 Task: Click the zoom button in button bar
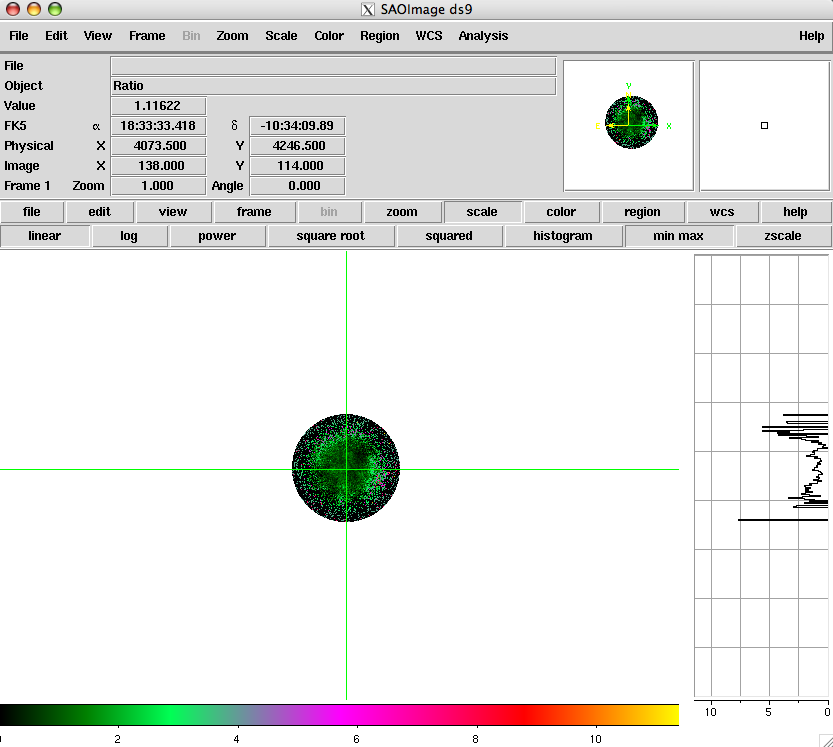pyautogui.click(x=402, y=212)
